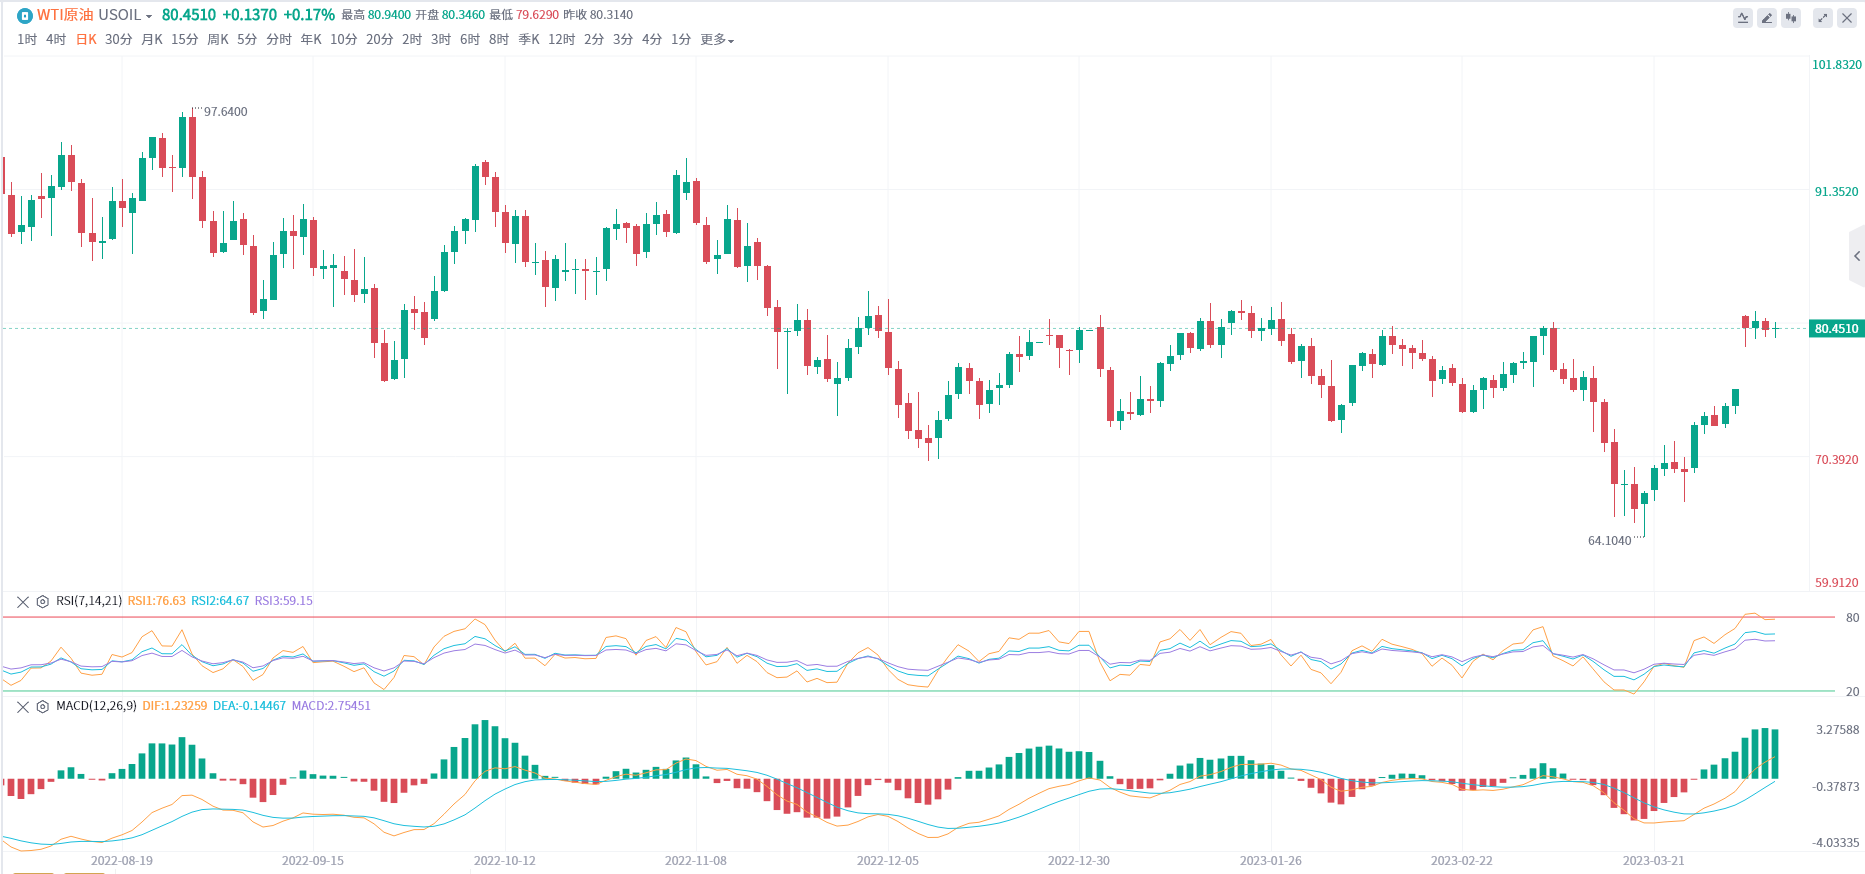
Task: Select the 4时 timeframe tab
Action: [56, 40]
